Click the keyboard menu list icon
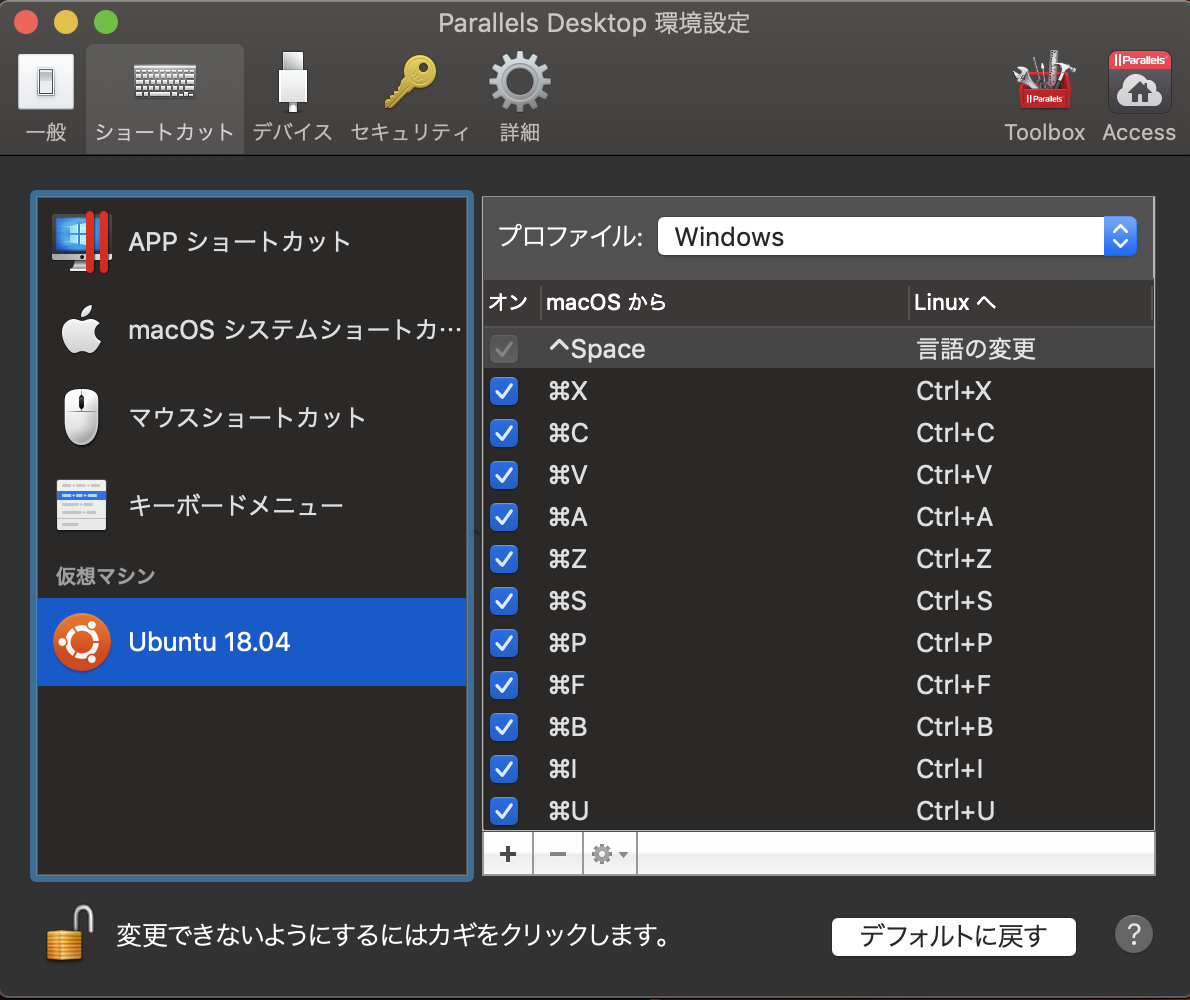 [x=81, y=505]
